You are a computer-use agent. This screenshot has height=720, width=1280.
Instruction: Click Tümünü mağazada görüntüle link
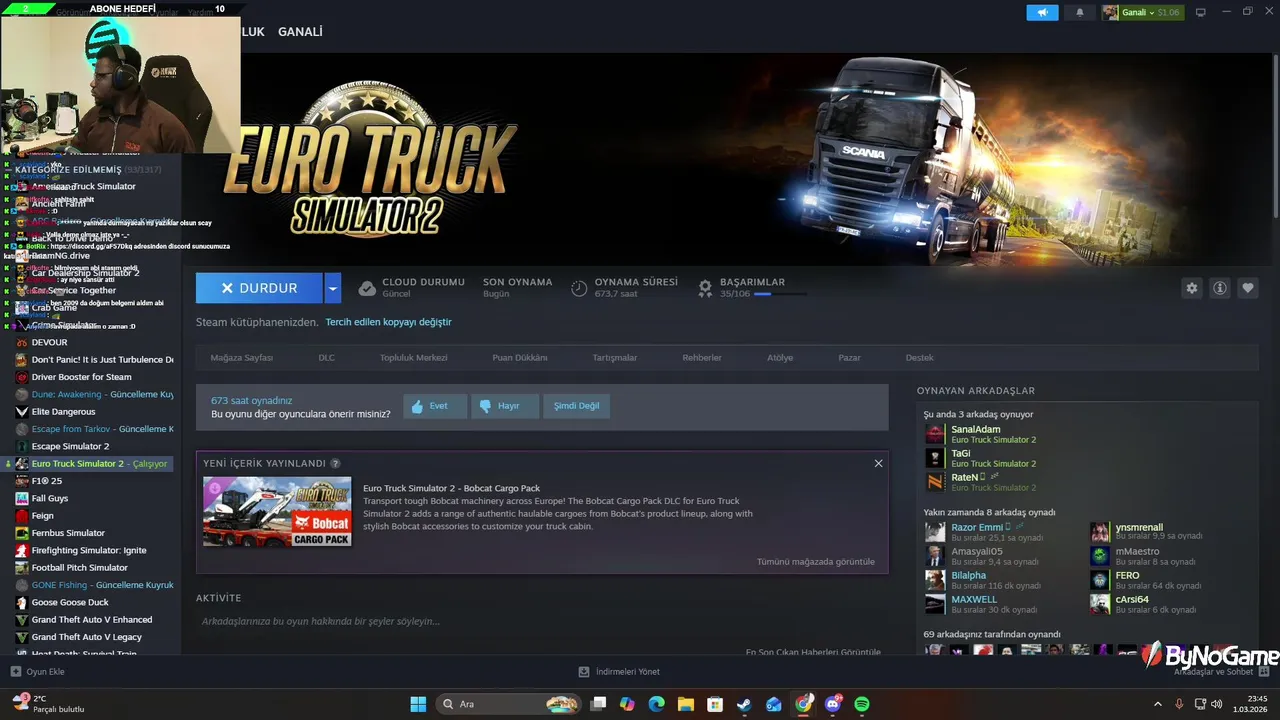[816, 562]
